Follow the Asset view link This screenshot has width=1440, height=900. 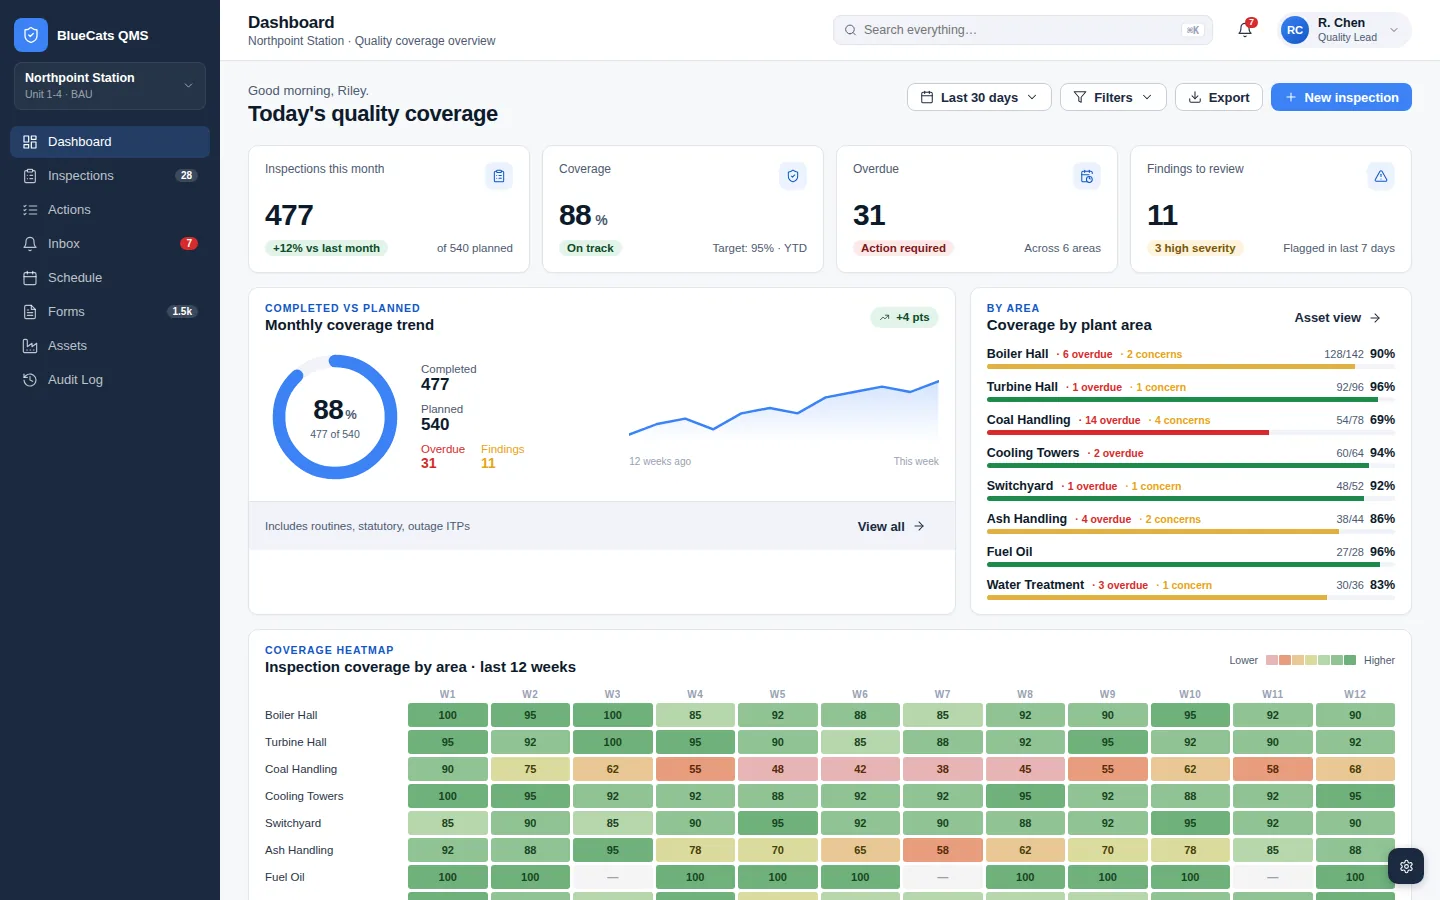tap(1338, 318)
